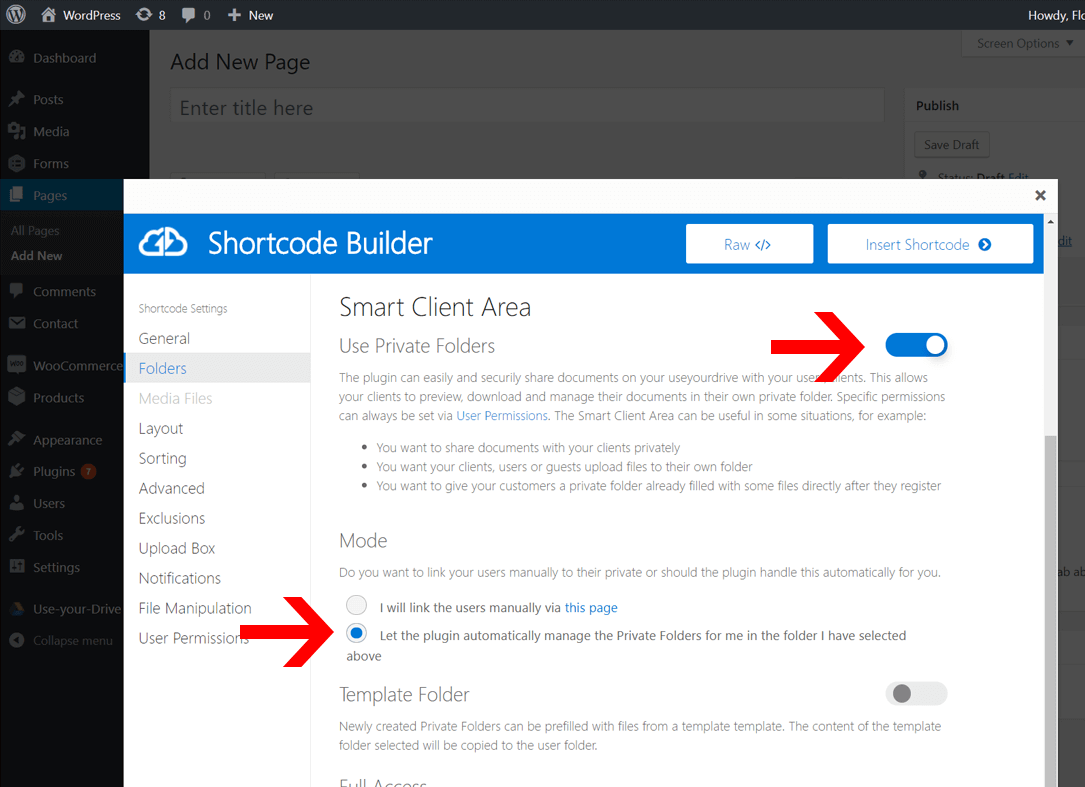Image resolution: width=1085 pixels, height=787 pixels.
Task: Open the WordPress site home icon
Action: (x=48, y=15)
